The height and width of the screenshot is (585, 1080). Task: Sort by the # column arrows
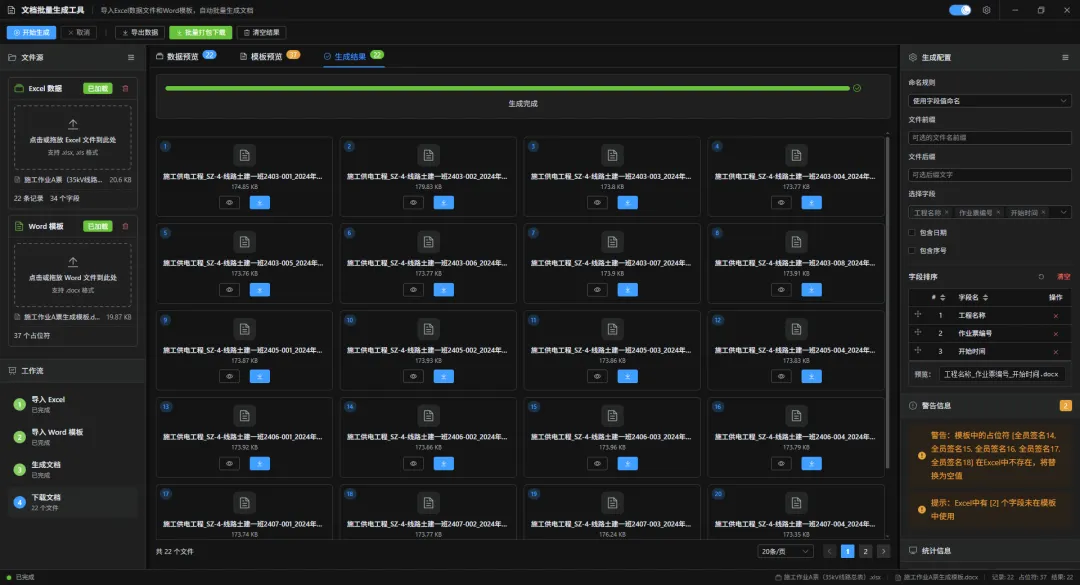coord(942,298)
